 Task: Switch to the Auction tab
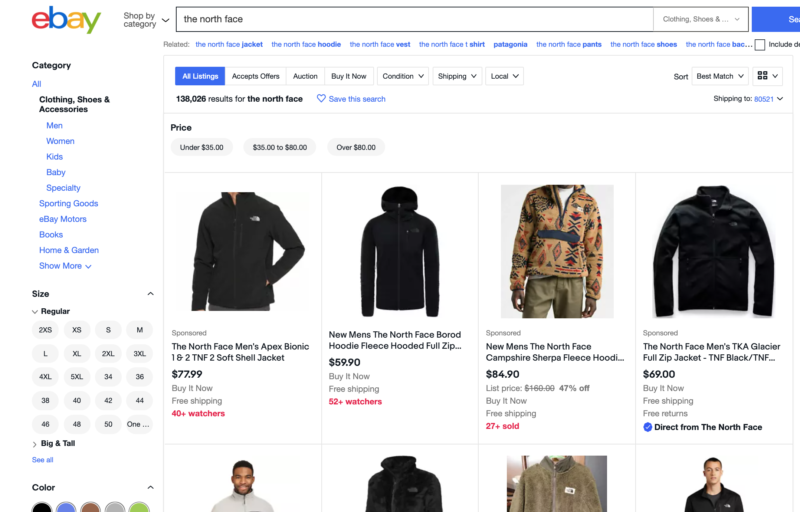coord(305,76)
